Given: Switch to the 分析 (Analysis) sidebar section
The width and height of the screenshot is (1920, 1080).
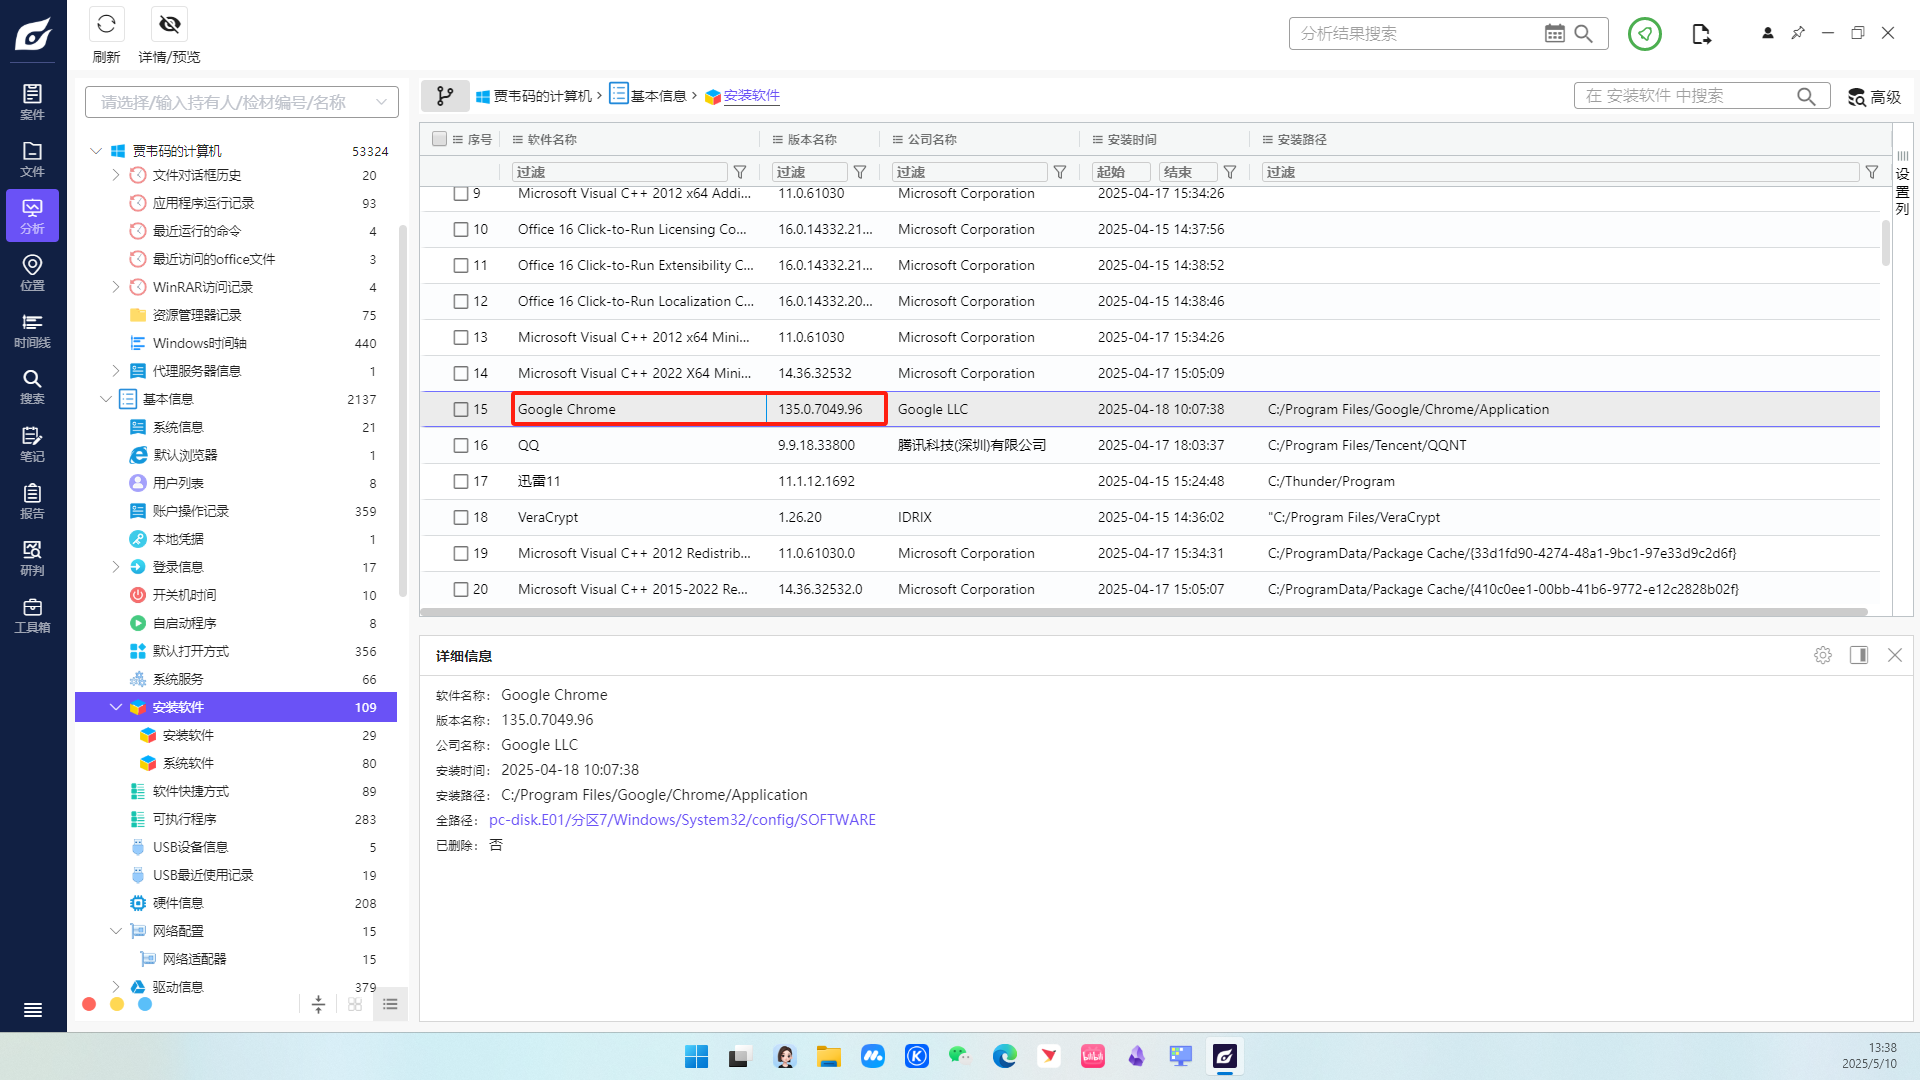Looking at the screenshot, I should click(32, 216).
